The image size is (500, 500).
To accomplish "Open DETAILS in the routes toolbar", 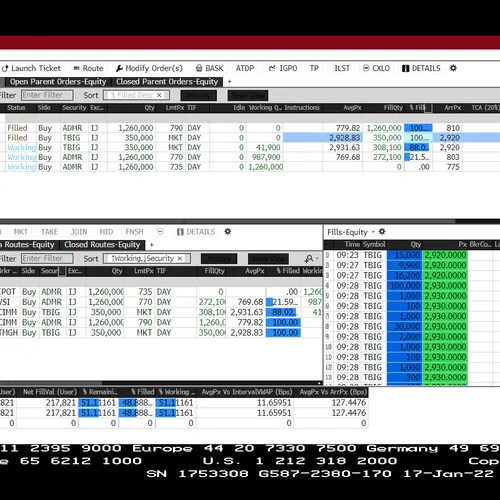I will point(196,232).
